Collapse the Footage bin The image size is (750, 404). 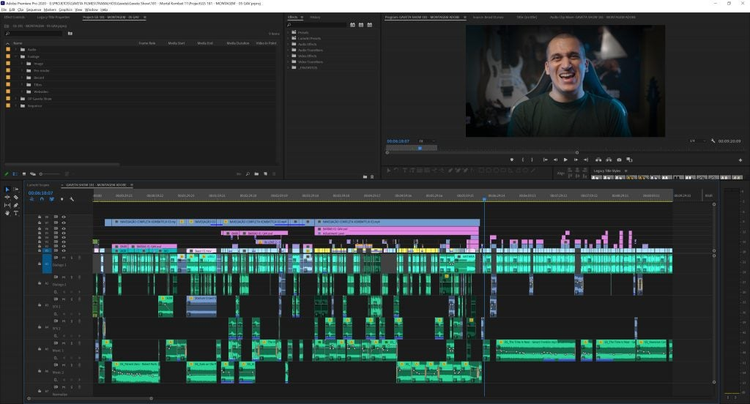click(16, 56)
